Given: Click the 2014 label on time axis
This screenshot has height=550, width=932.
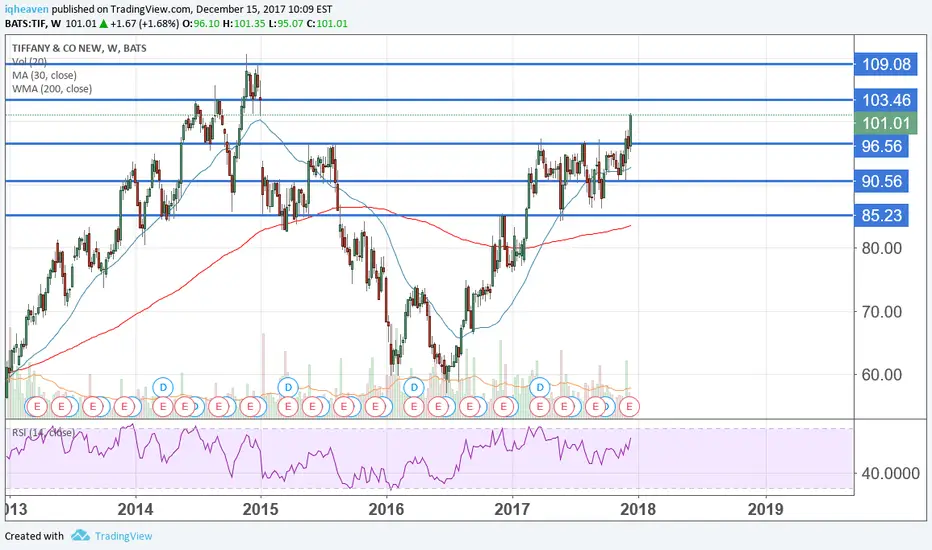Looking at the screenshot, I should (135, 509).
